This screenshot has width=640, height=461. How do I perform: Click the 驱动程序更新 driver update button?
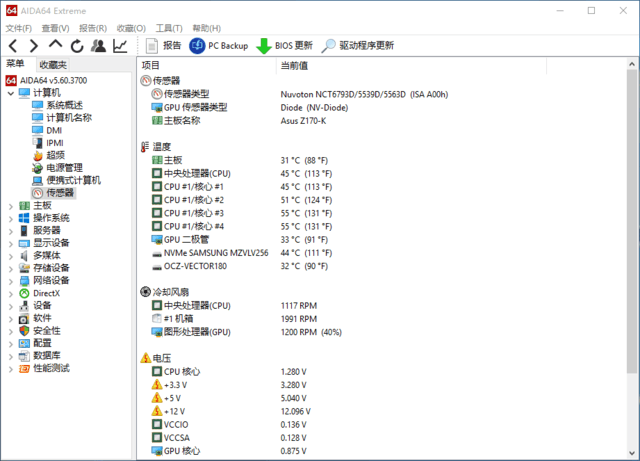(358, 45)
